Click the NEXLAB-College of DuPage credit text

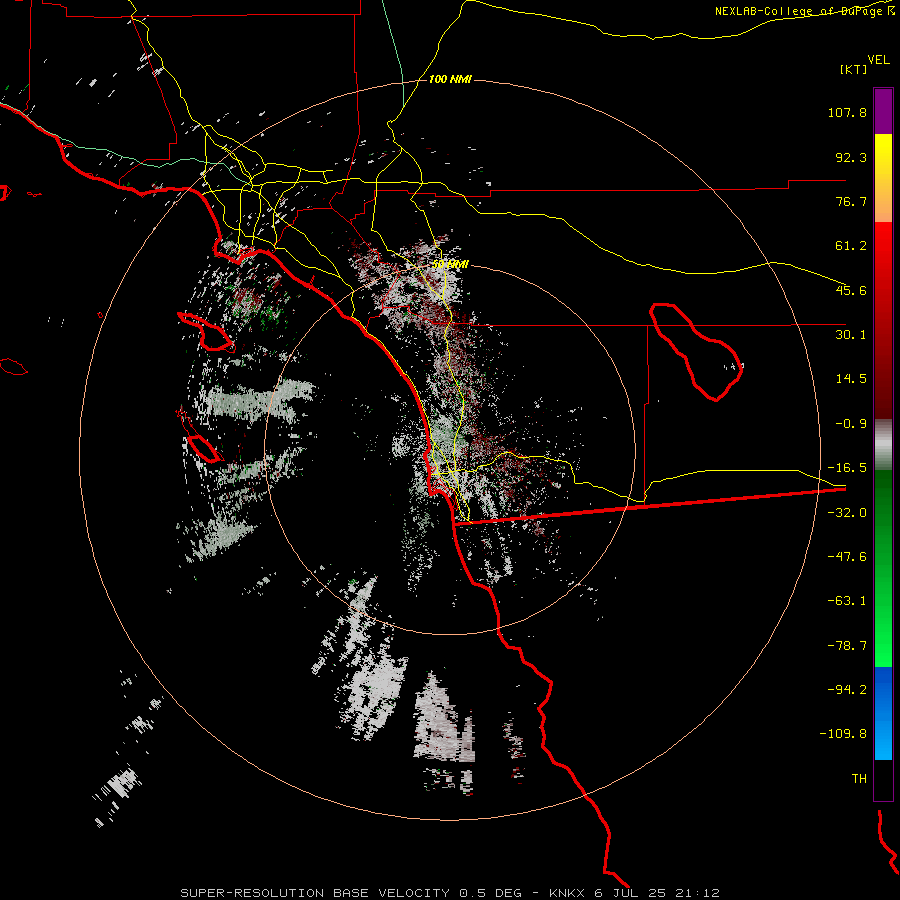(x=804, y=11)
